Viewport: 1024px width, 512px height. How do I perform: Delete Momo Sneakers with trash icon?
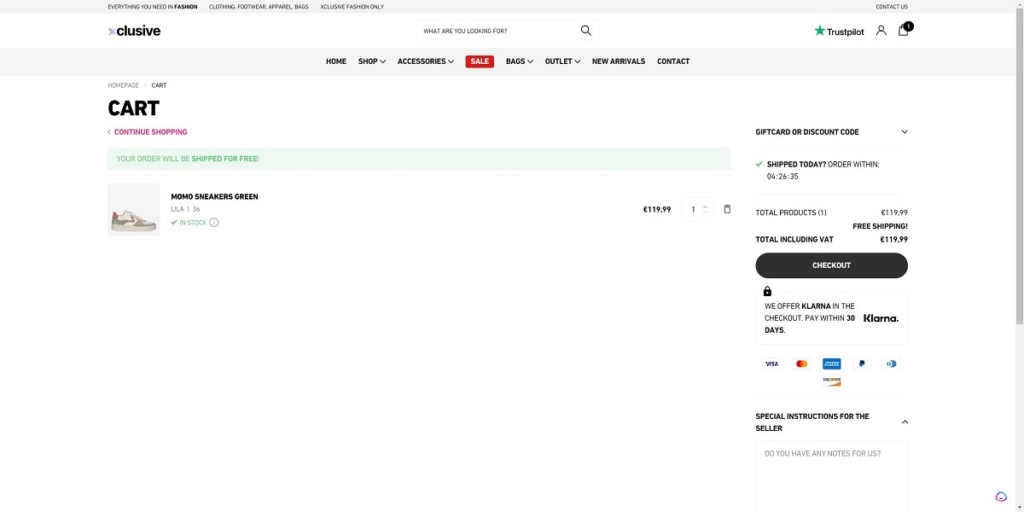pyautogui.click(x=727, y=209)
